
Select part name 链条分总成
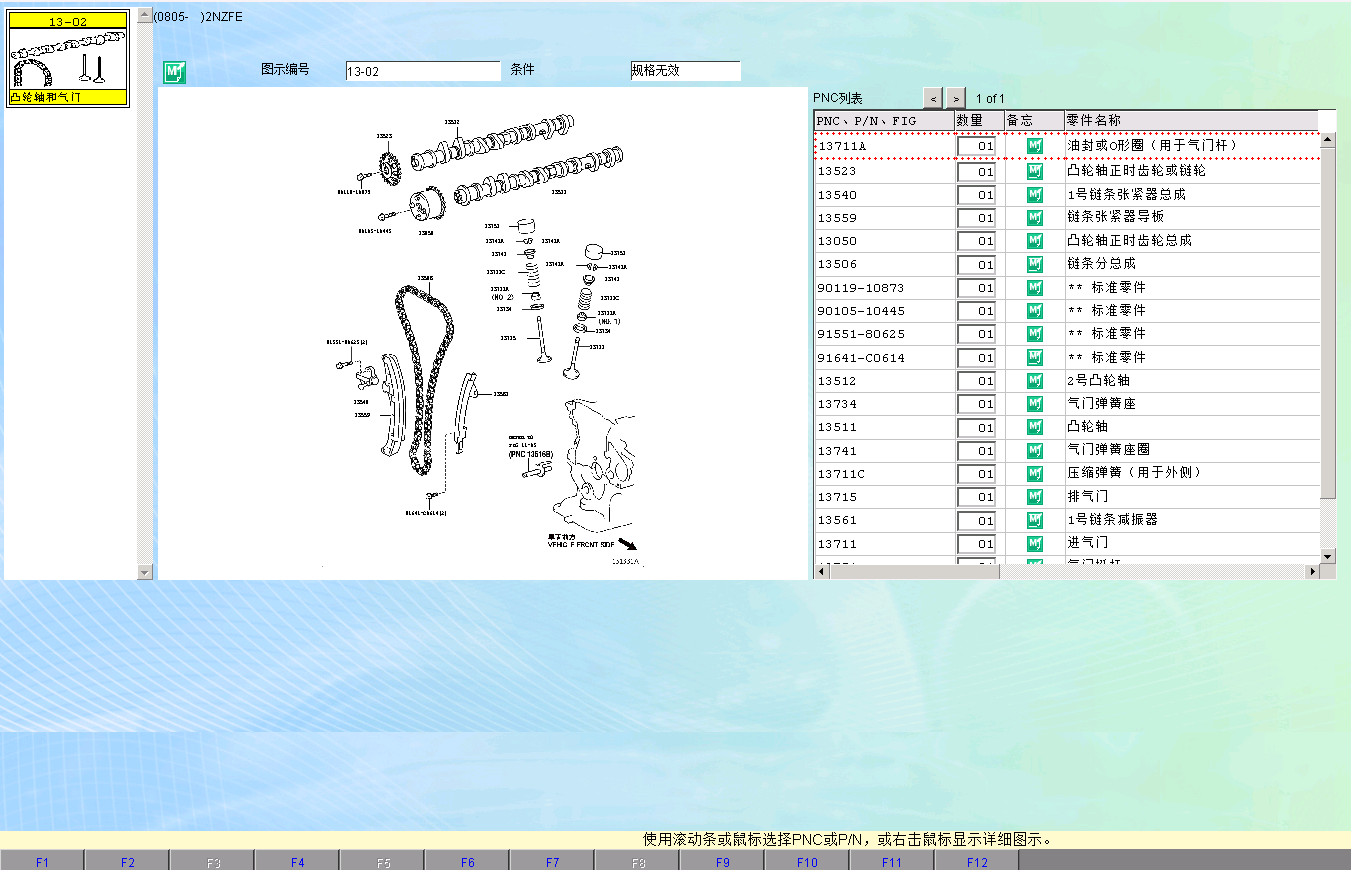tap(1101, 264)
